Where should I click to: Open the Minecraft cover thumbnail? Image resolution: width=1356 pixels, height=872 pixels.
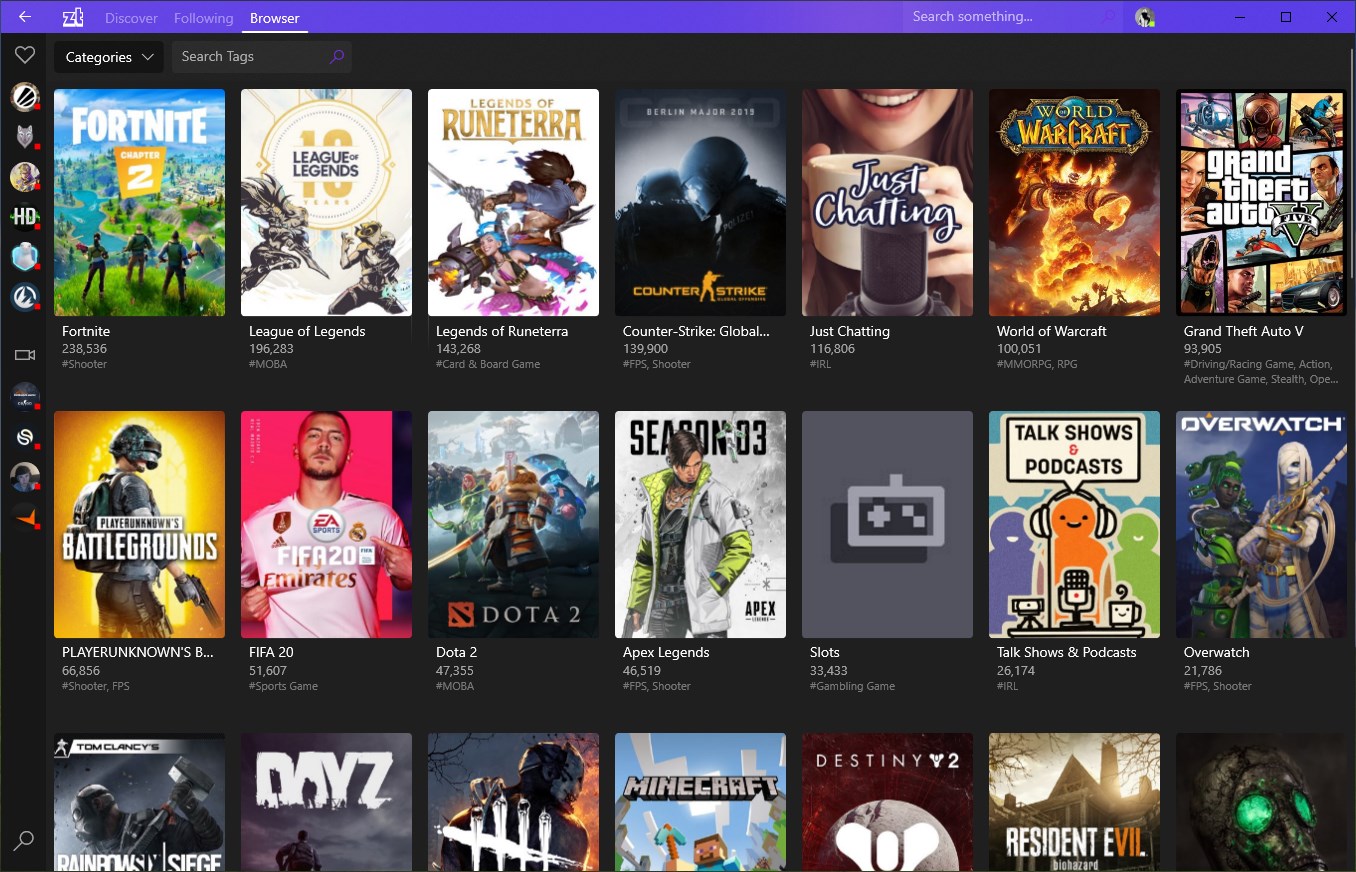click(700, 802)
